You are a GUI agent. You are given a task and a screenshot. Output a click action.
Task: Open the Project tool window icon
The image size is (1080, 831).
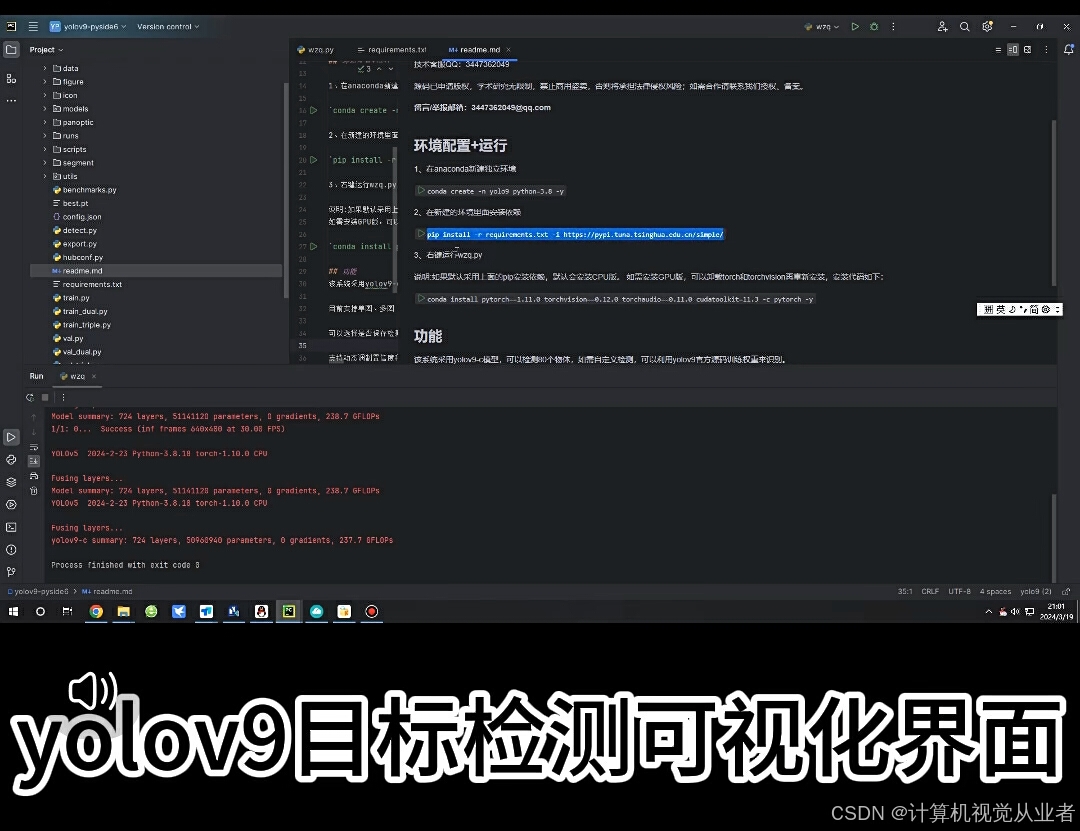pyautogui.click(x=11, y=50)
